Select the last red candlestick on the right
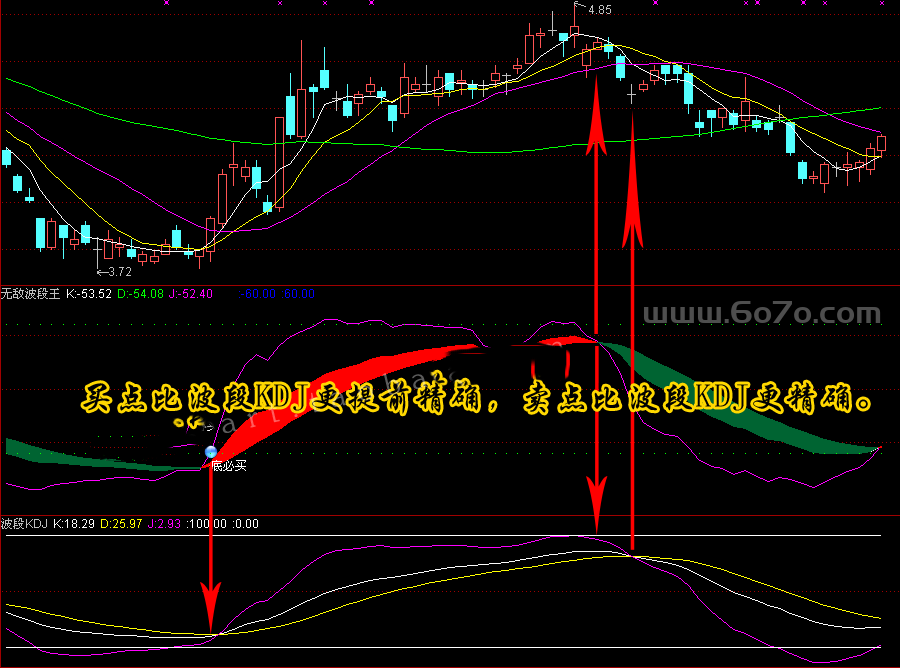This screenshot has width=900, height=668. point(882,144)
